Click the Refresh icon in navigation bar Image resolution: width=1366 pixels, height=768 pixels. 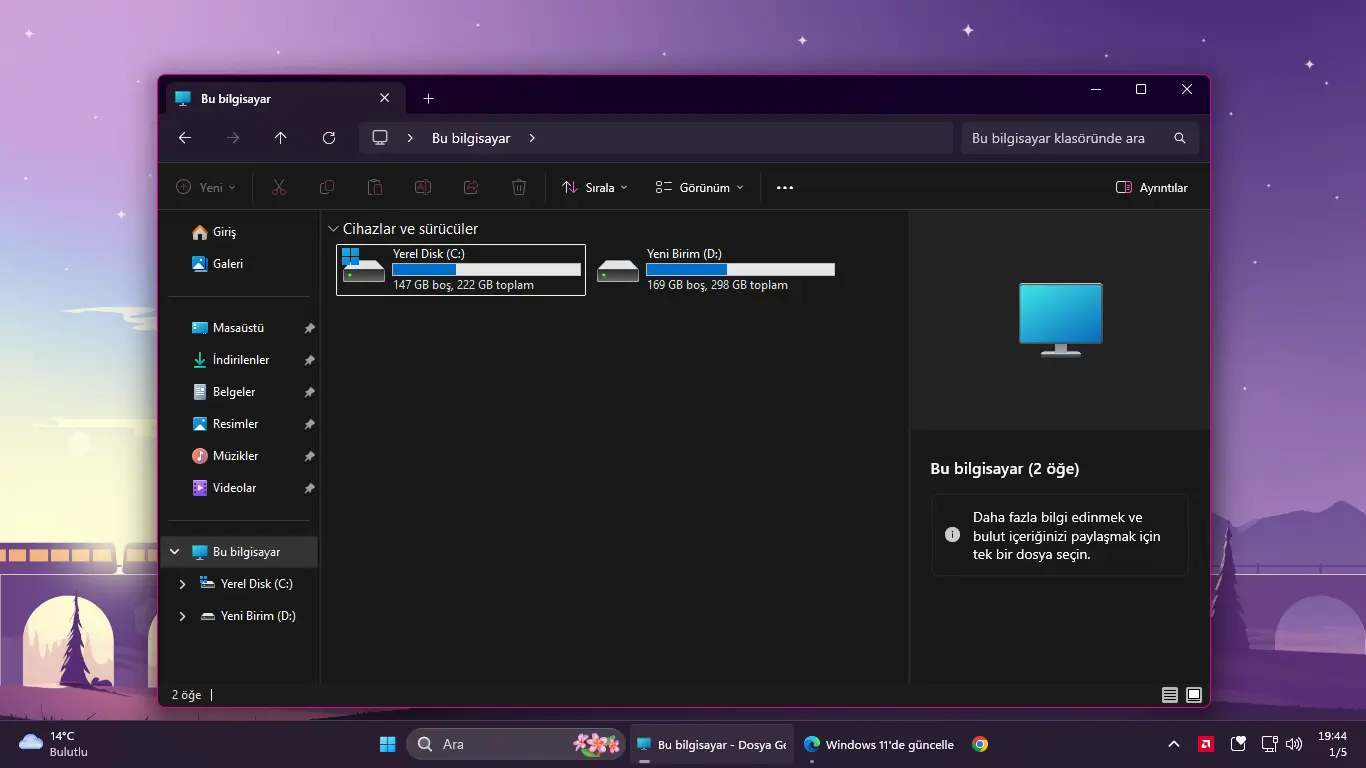(329, 138)
